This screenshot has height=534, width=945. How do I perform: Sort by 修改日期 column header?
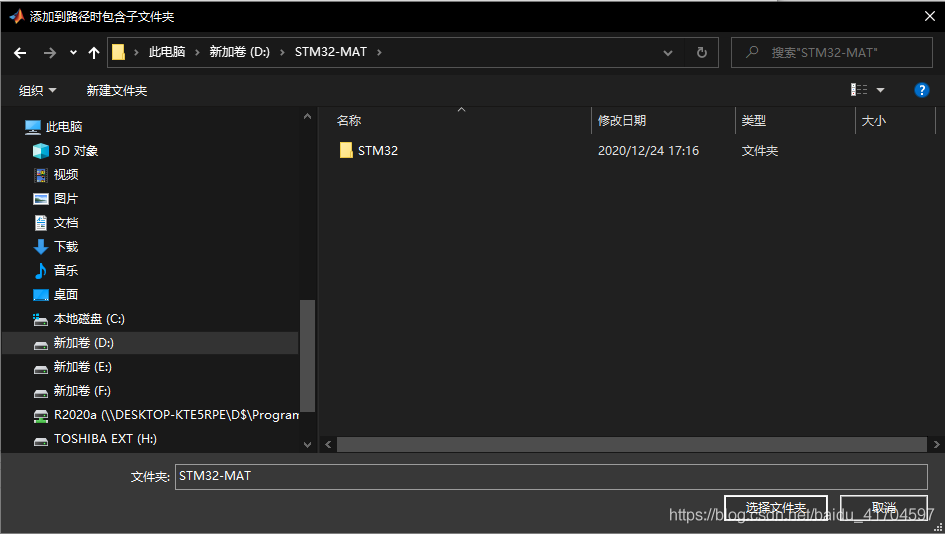tap(622, 121)
